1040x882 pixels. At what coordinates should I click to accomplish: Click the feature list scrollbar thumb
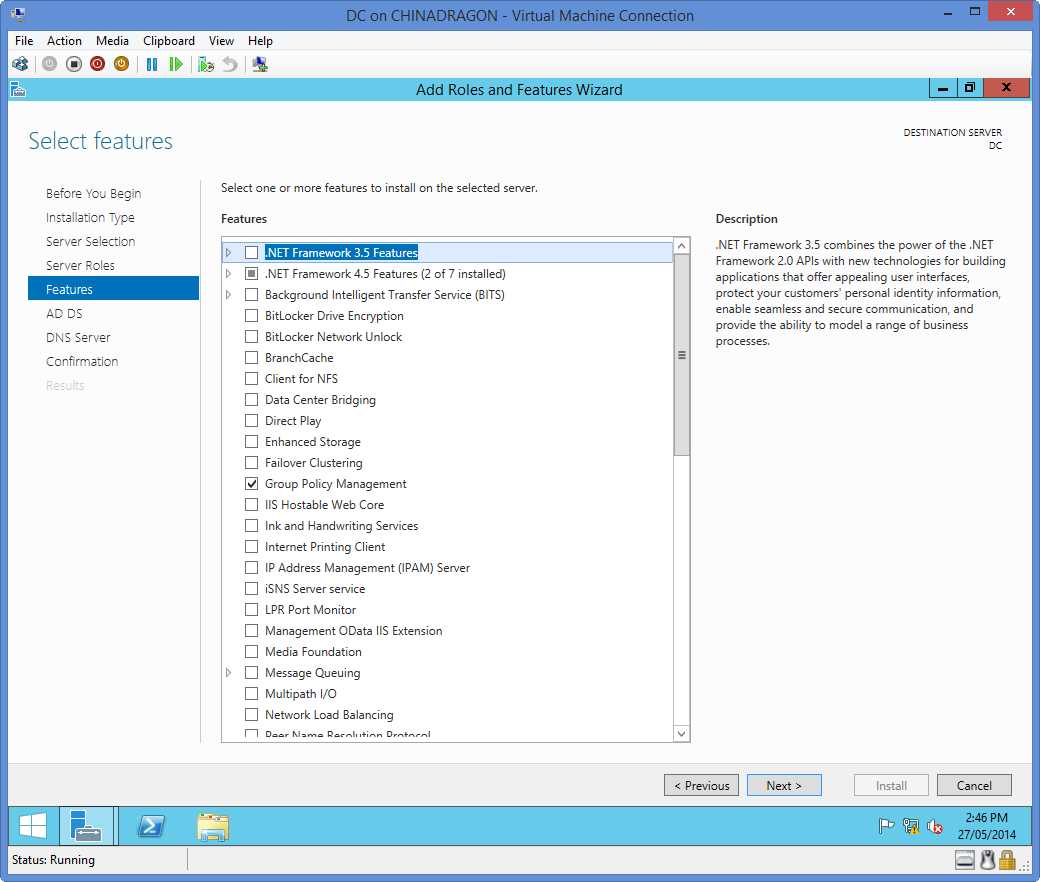pos(681,355)
